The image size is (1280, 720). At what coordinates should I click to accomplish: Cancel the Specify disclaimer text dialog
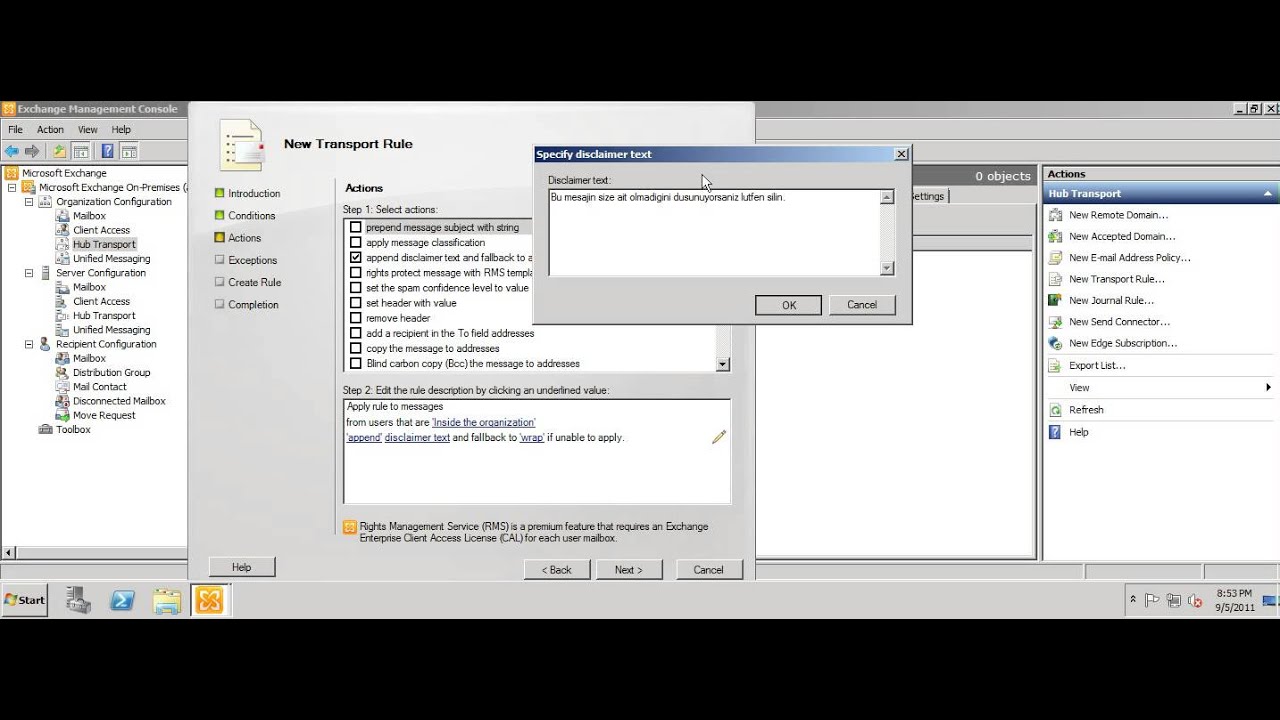pyautogui.click(x=862, y=305)
